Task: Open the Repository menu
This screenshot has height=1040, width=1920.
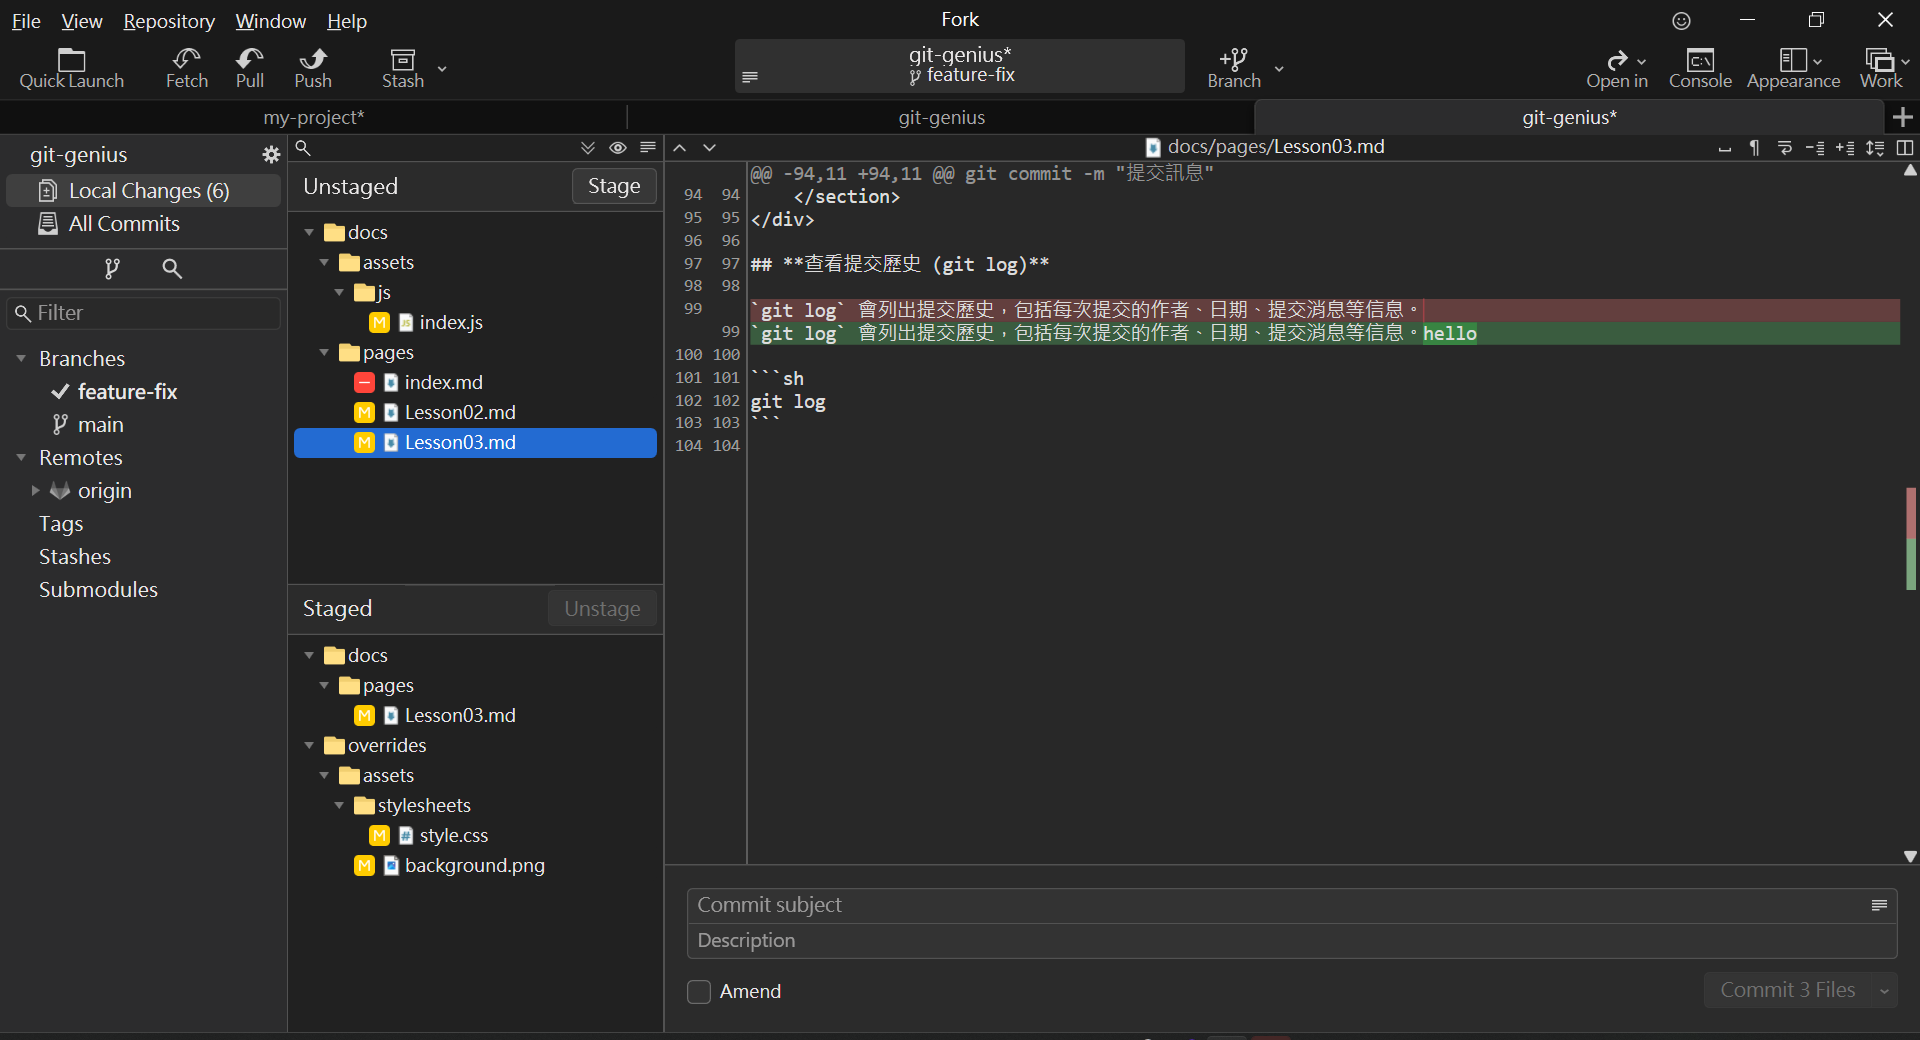Action: pyautogui.click(x=169, y=21)
